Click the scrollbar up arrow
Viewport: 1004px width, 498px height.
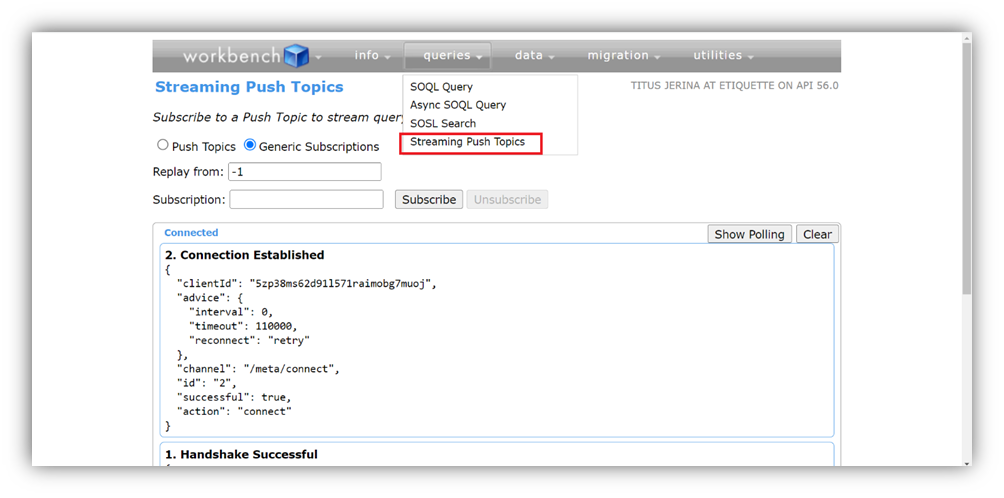(x=967, y=38)
